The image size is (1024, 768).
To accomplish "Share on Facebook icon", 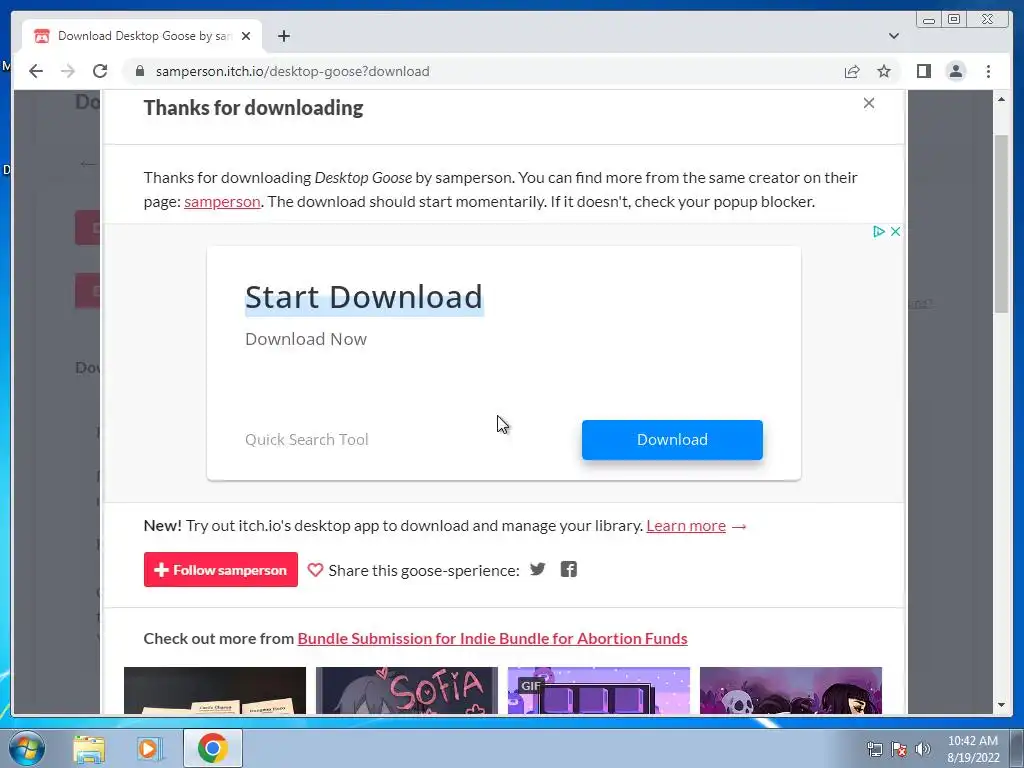I will 568,569.
